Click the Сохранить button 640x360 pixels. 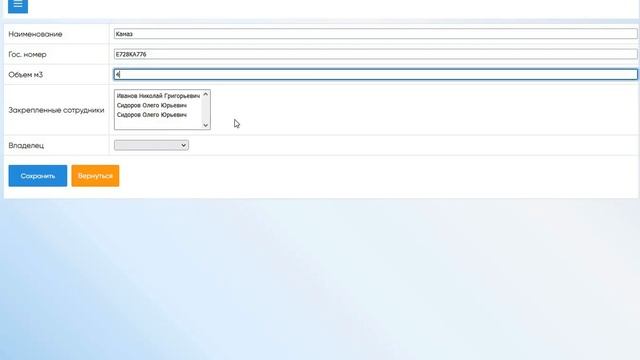point(38,176)
